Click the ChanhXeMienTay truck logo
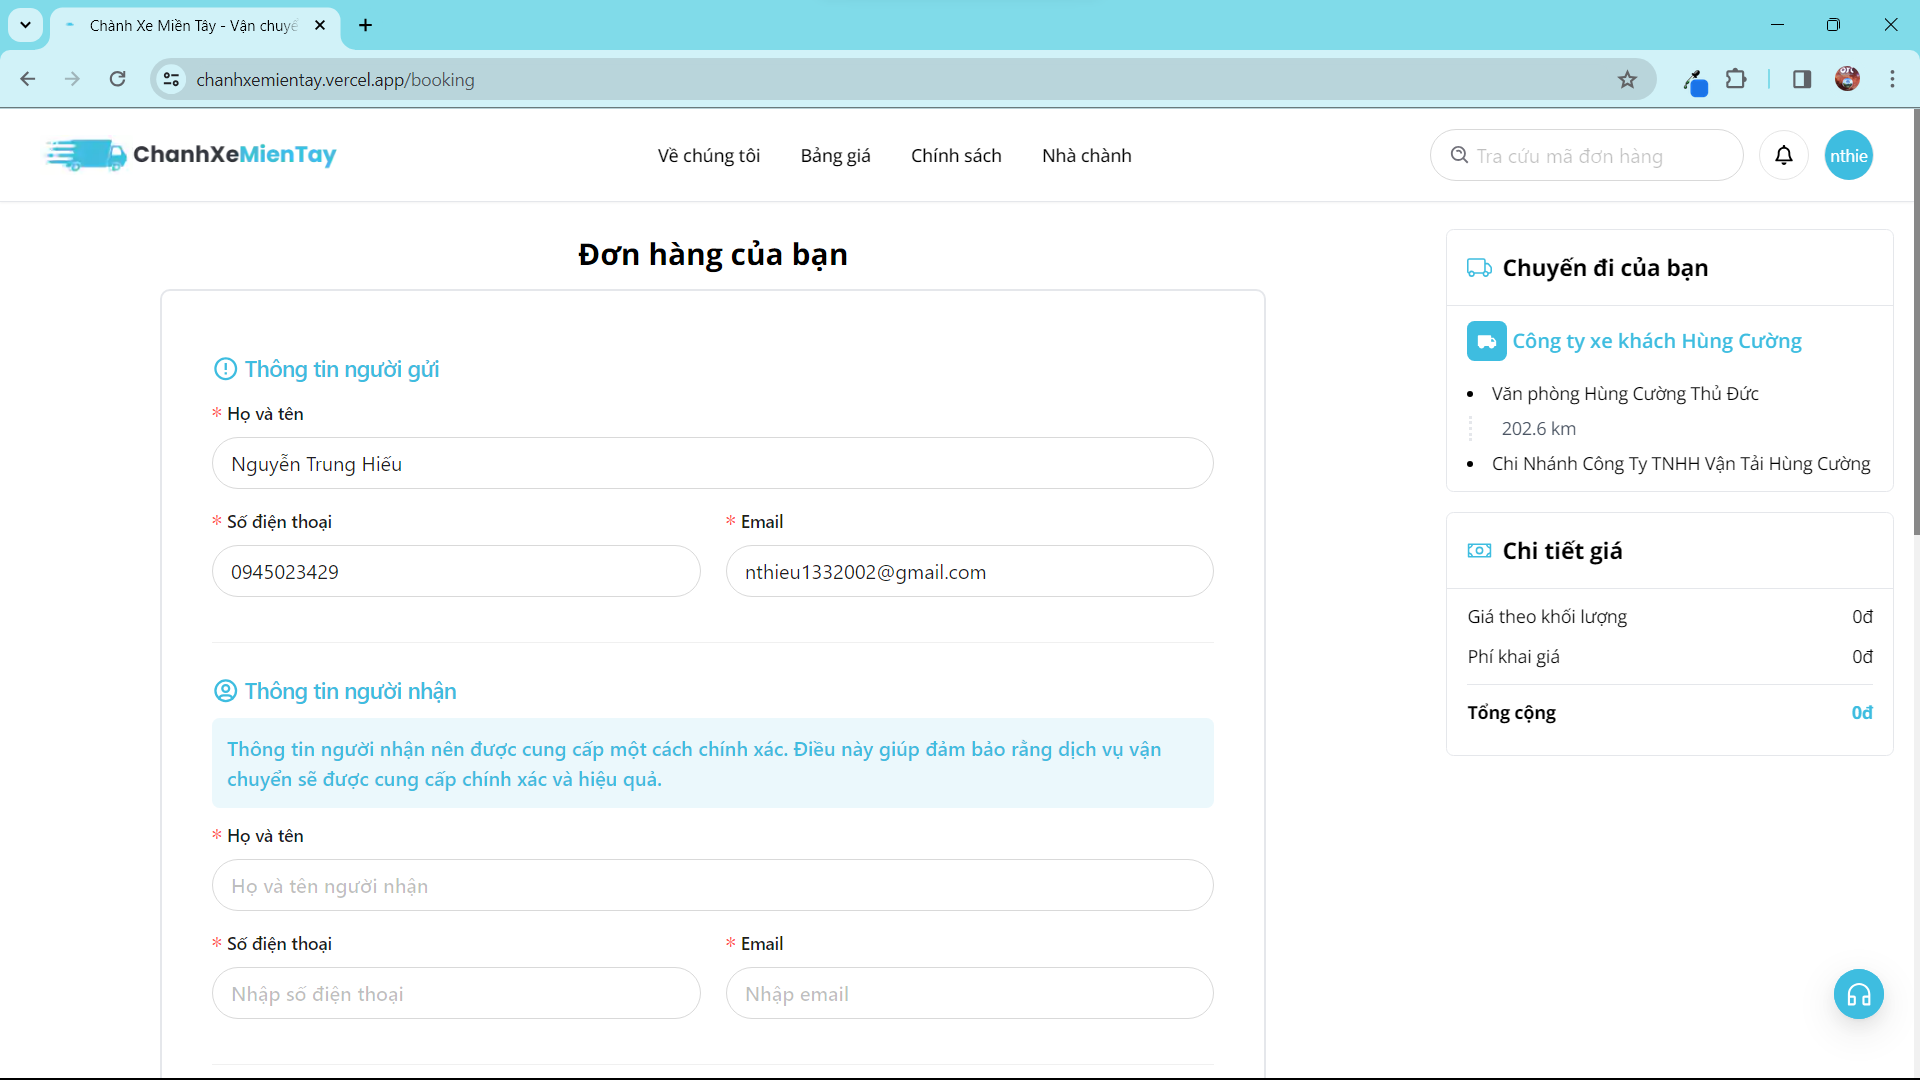 [x=85, y=154]
